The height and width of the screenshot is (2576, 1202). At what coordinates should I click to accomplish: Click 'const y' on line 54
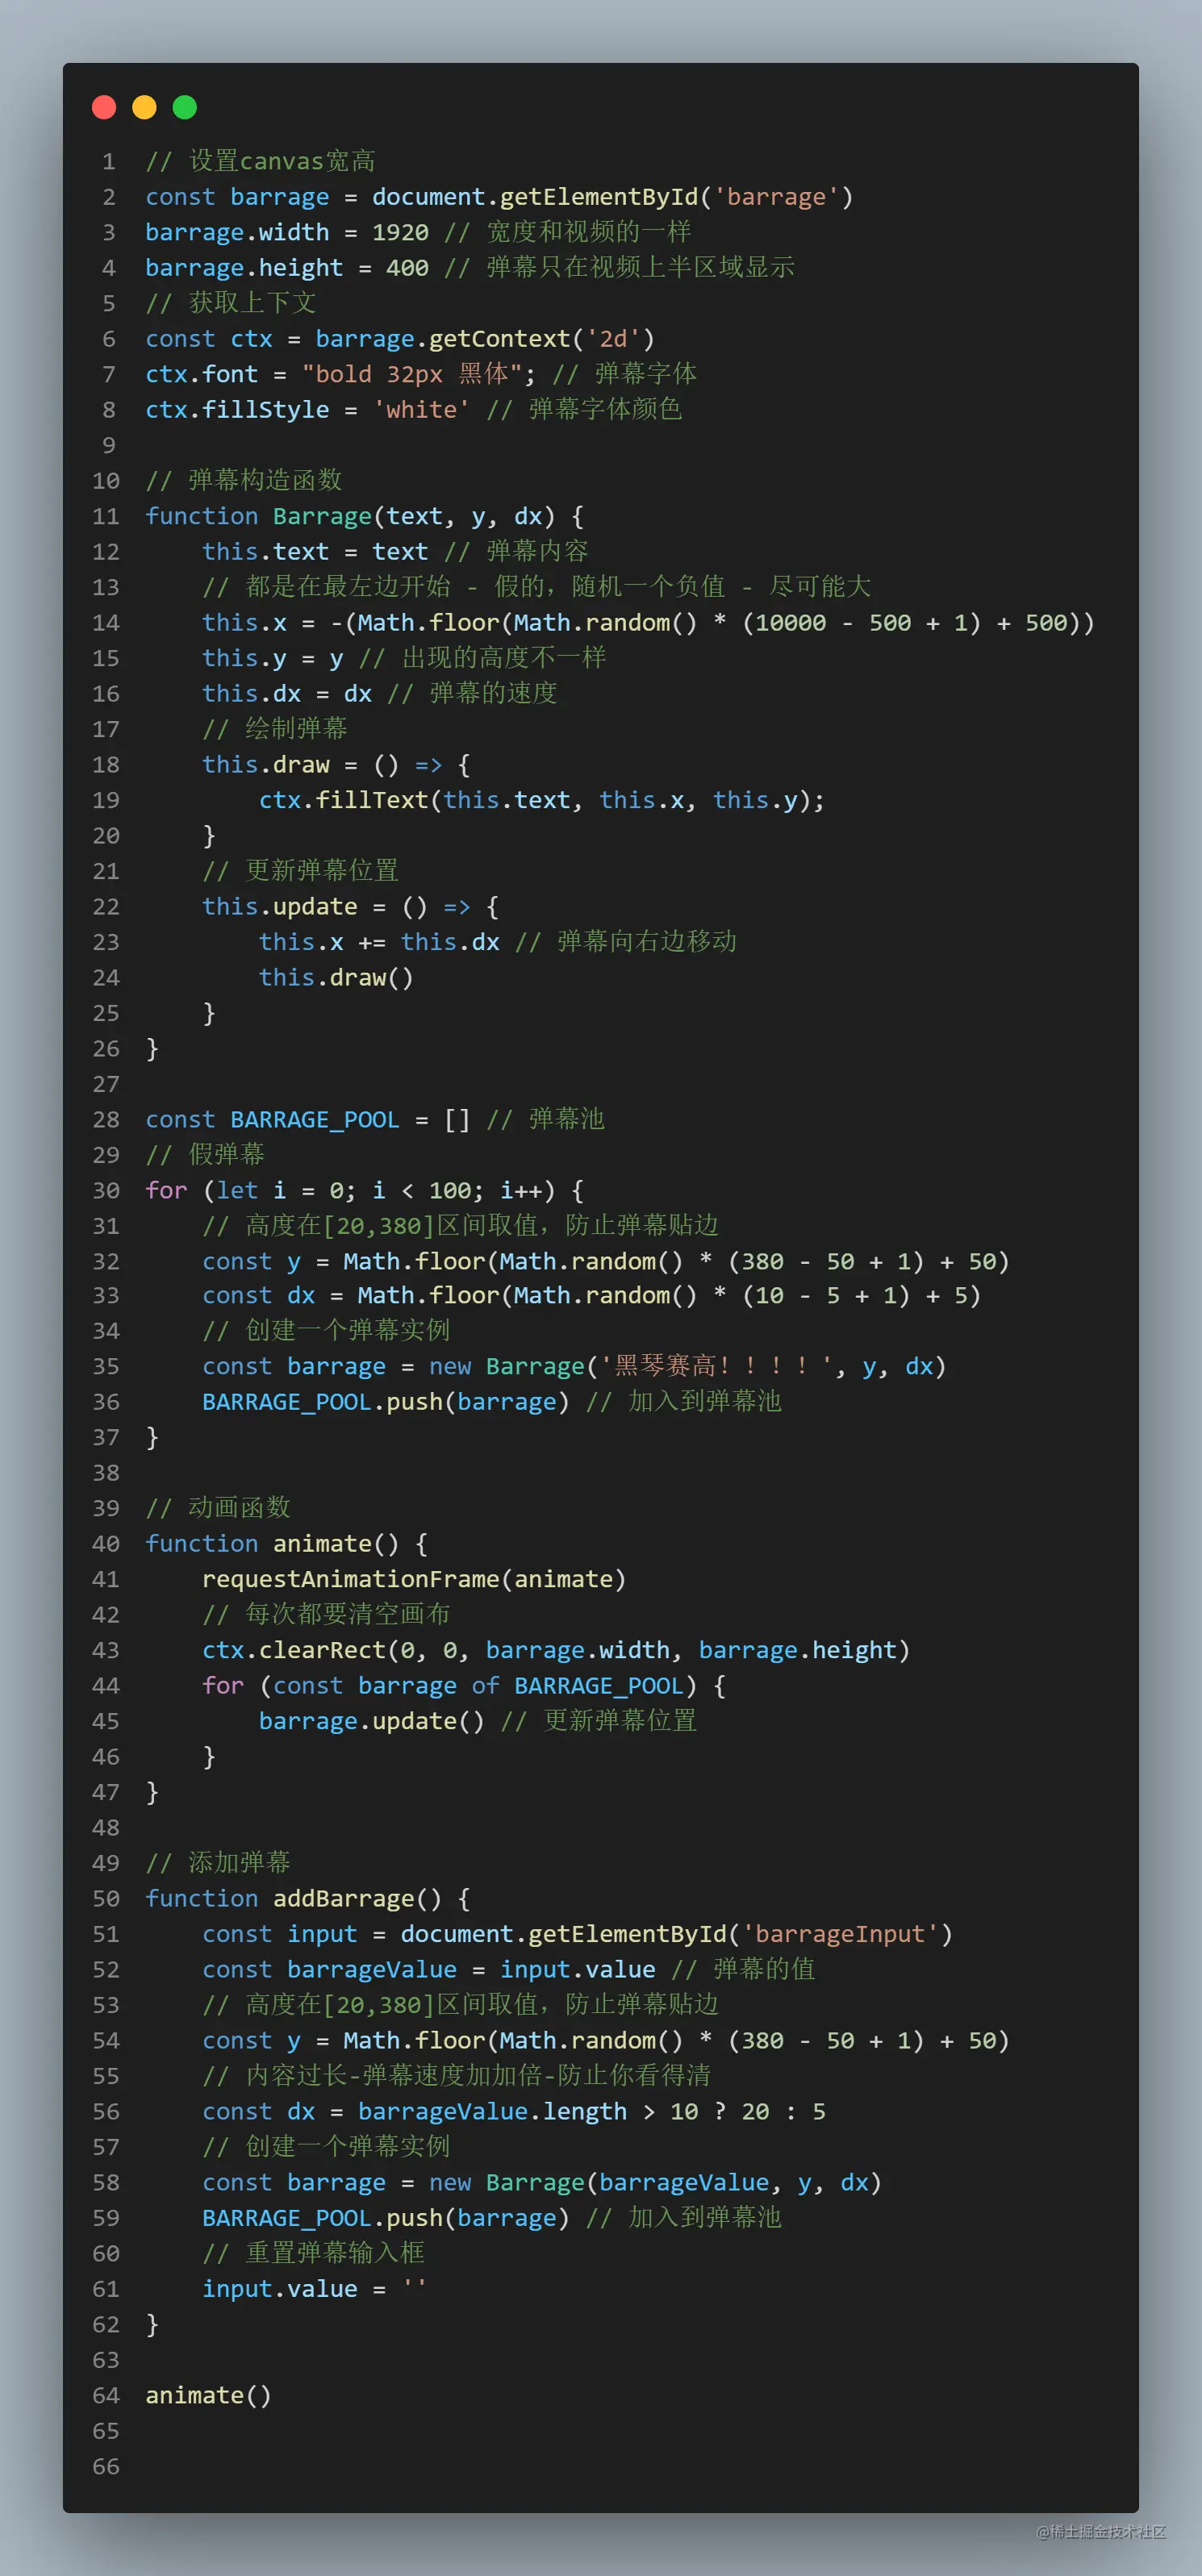251,2041
